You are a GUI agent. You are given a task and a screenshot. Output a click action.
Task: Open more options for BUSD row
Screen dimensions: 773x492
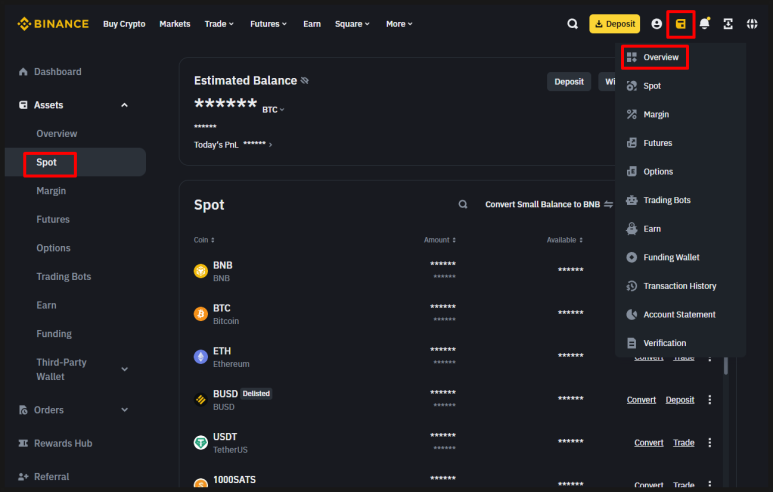click(x=709, y=400)
